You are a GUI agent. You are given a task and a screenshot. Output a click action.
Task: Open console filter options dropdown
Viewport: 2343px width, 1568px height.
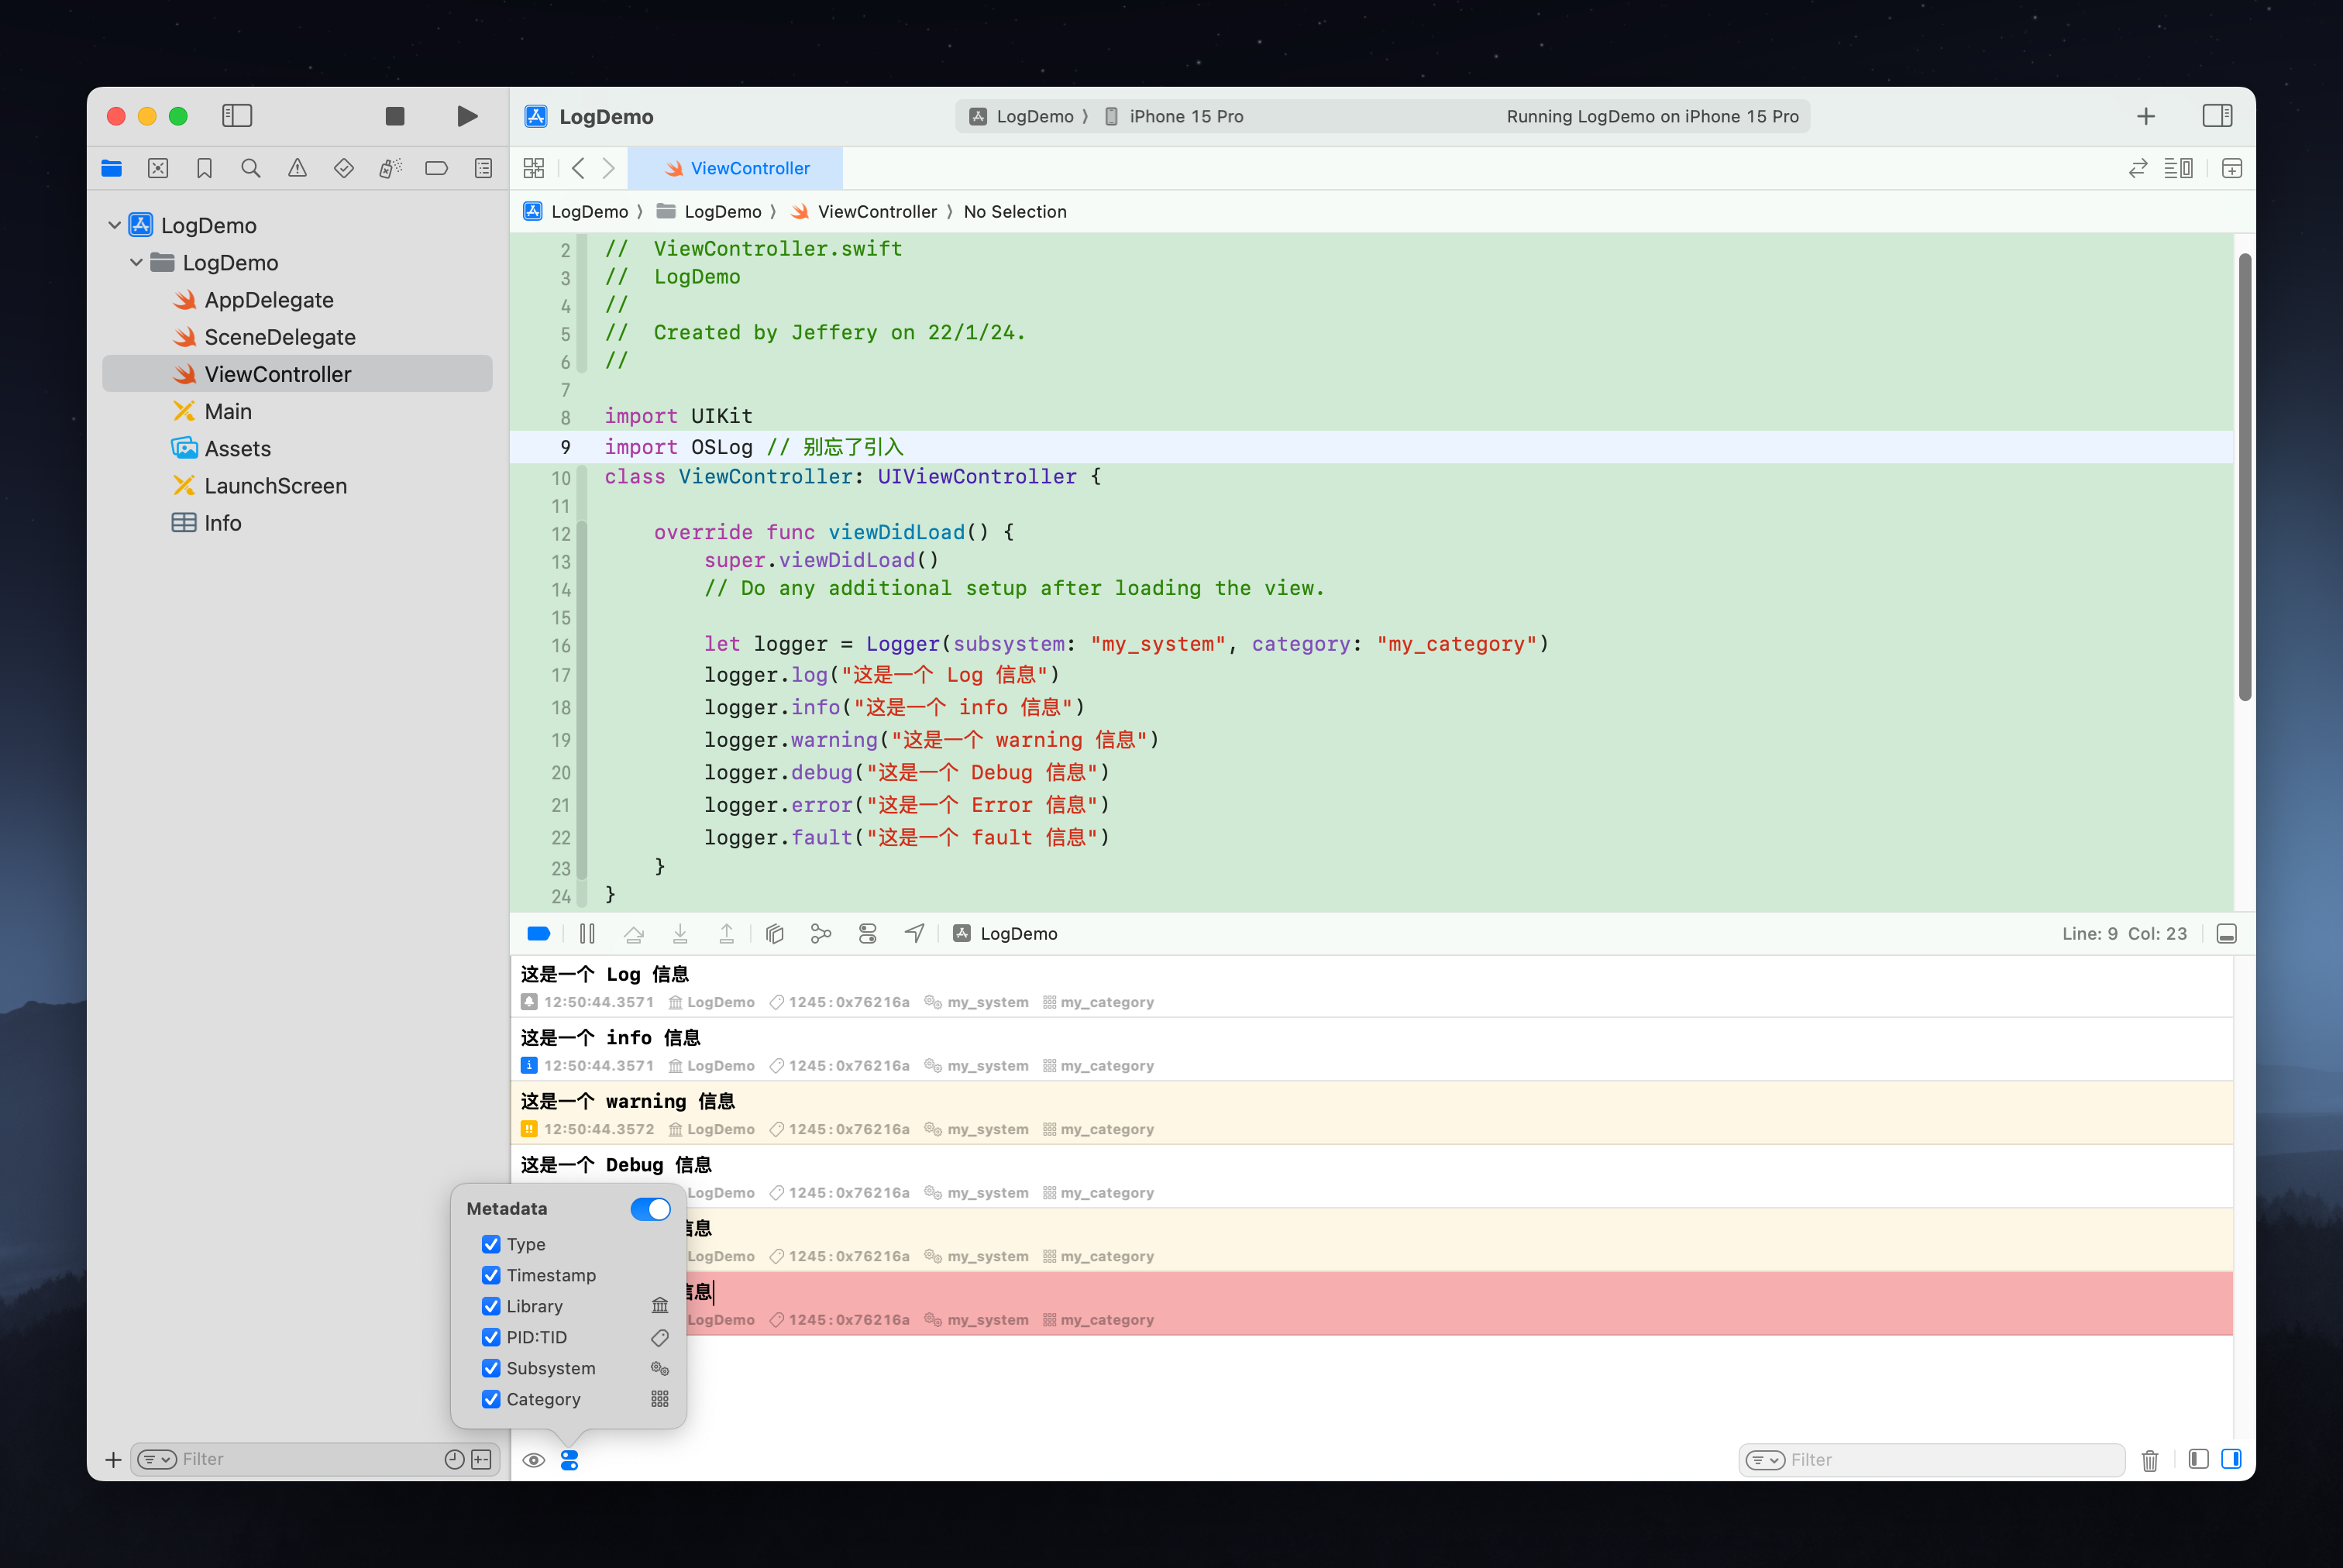click(x=1765, y=1460)
